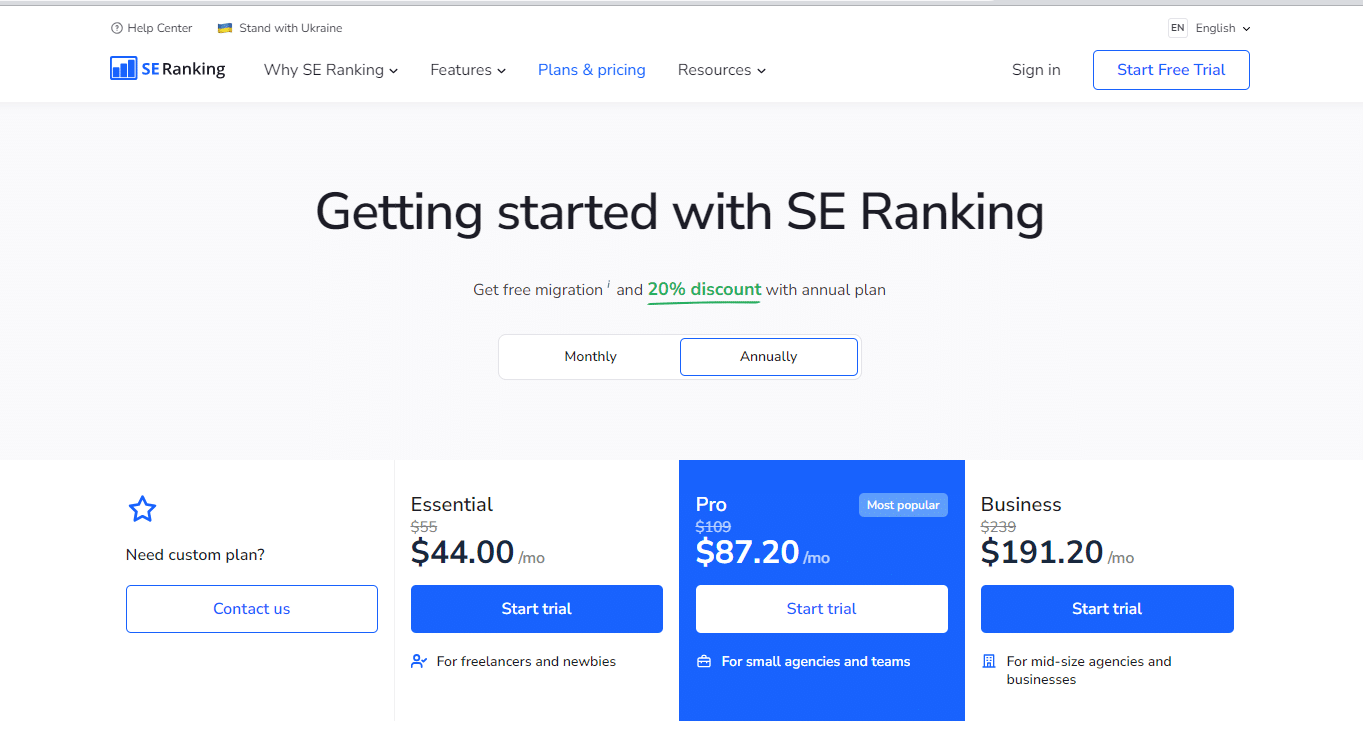Select Monthly billing option
Screen dimensions: 1363x753
[x=590, y=357]
